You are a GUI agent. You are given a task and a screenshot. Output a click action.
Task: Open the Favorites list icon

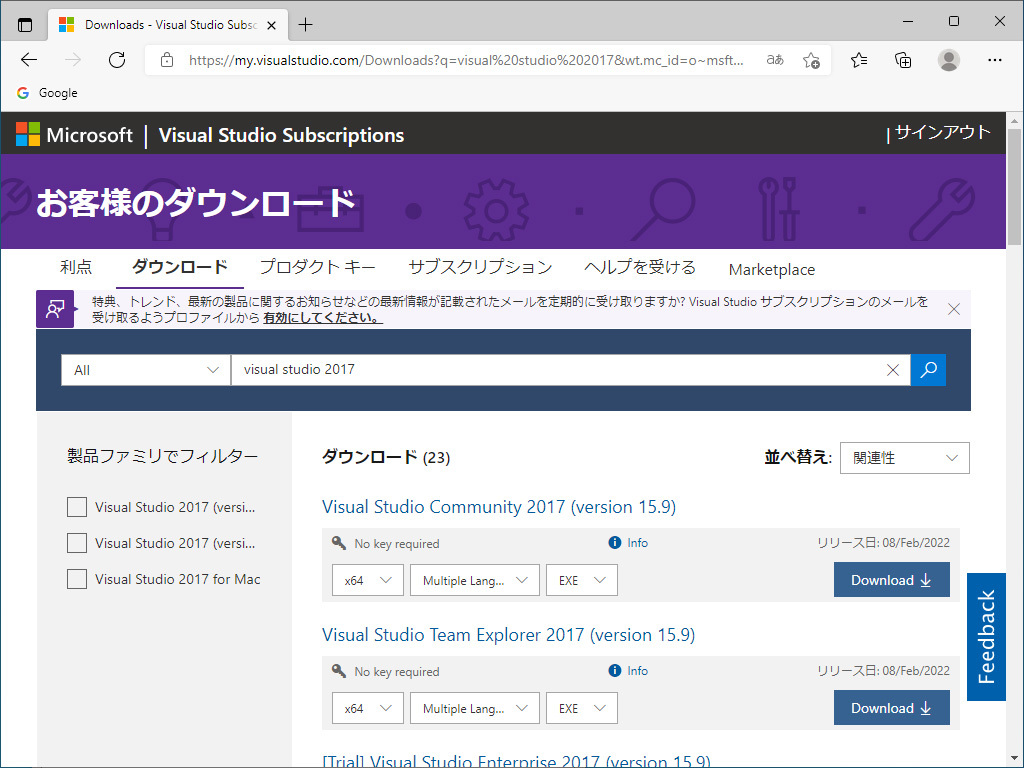859,60
